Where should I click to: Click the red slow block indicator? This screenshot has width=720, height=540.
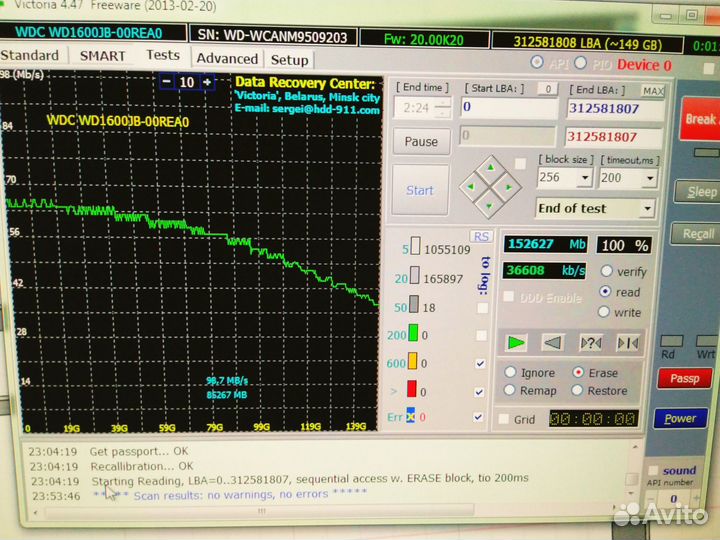coord(411,389)
